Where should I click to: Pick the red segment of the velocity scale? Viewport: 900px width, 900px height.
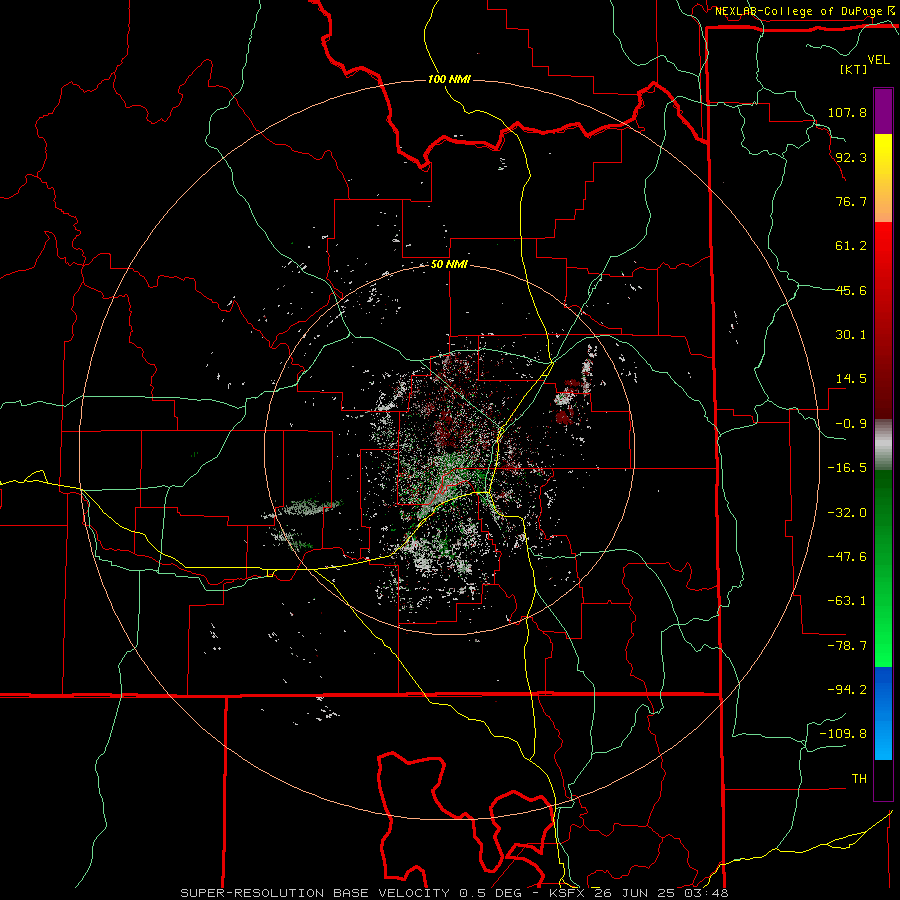coord(883,320)
